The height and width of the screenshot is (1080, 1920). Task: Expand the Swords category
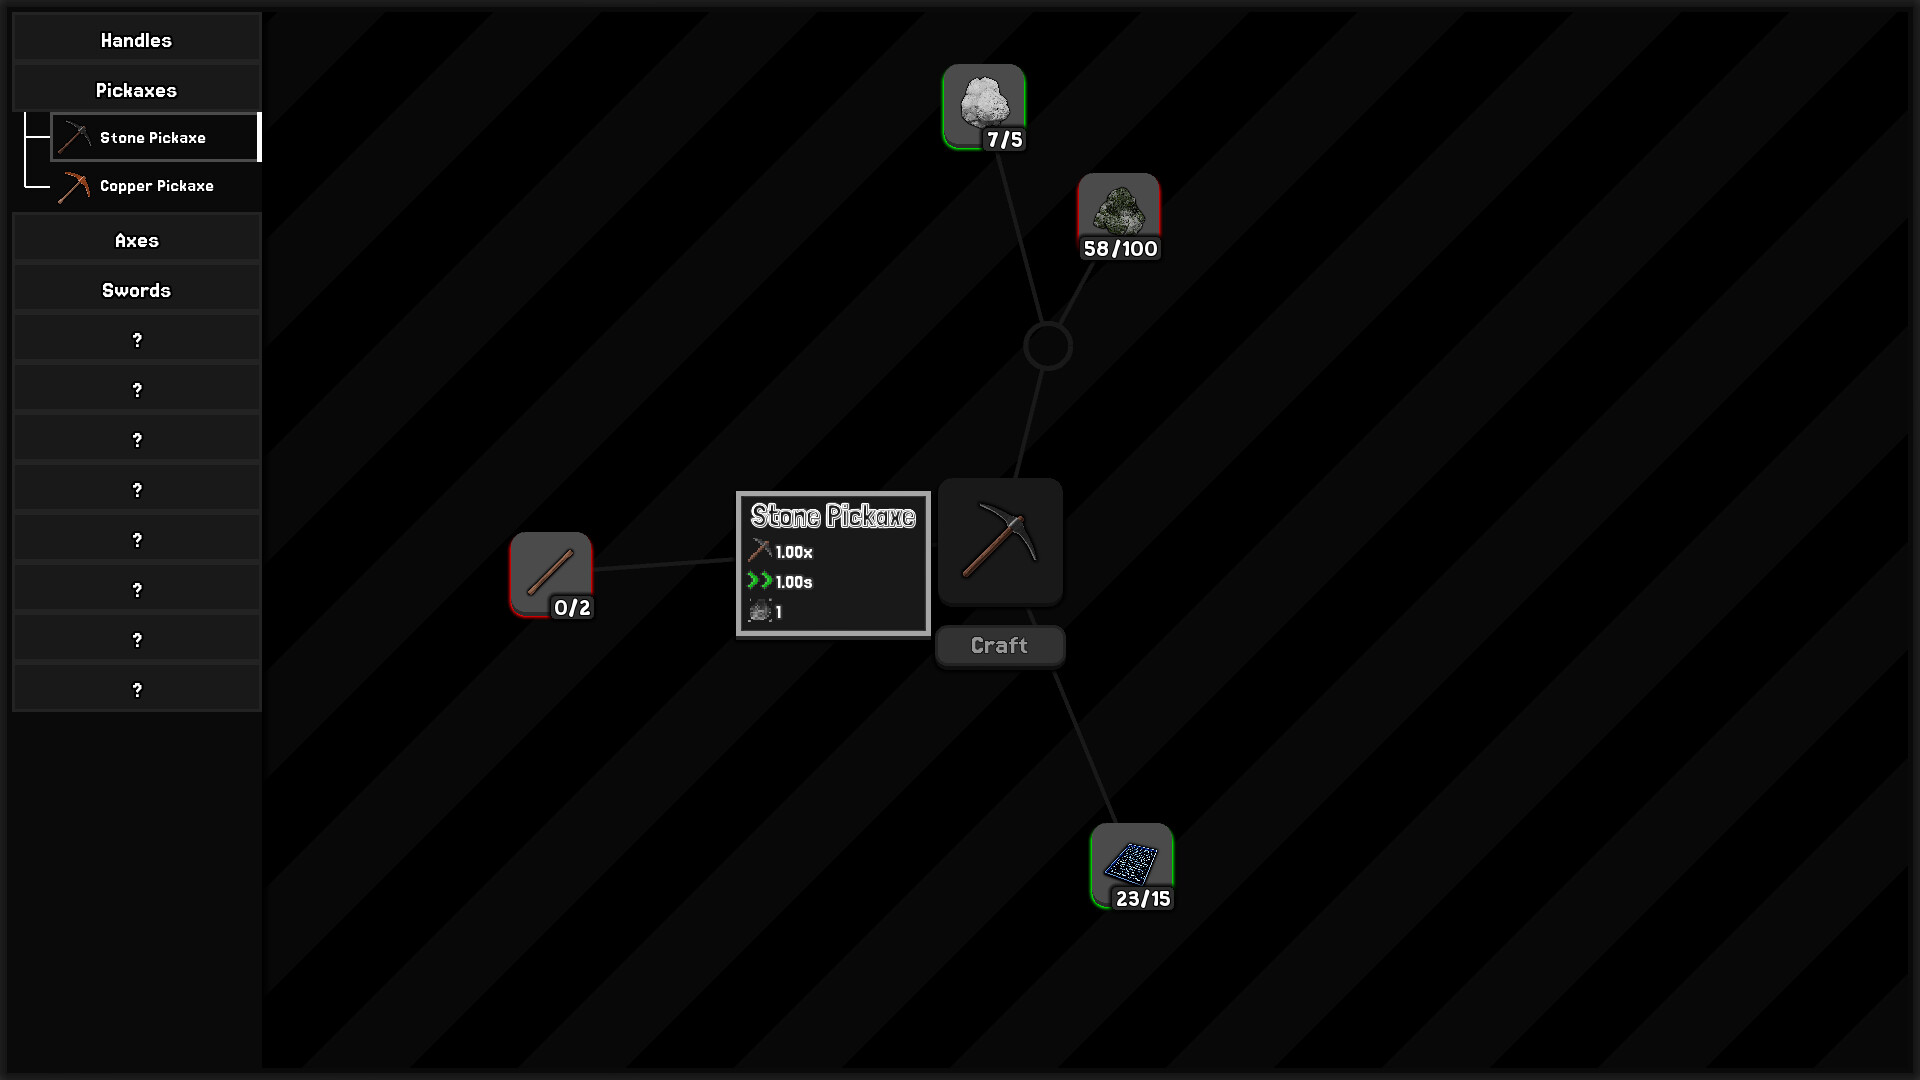click(137, 290)
